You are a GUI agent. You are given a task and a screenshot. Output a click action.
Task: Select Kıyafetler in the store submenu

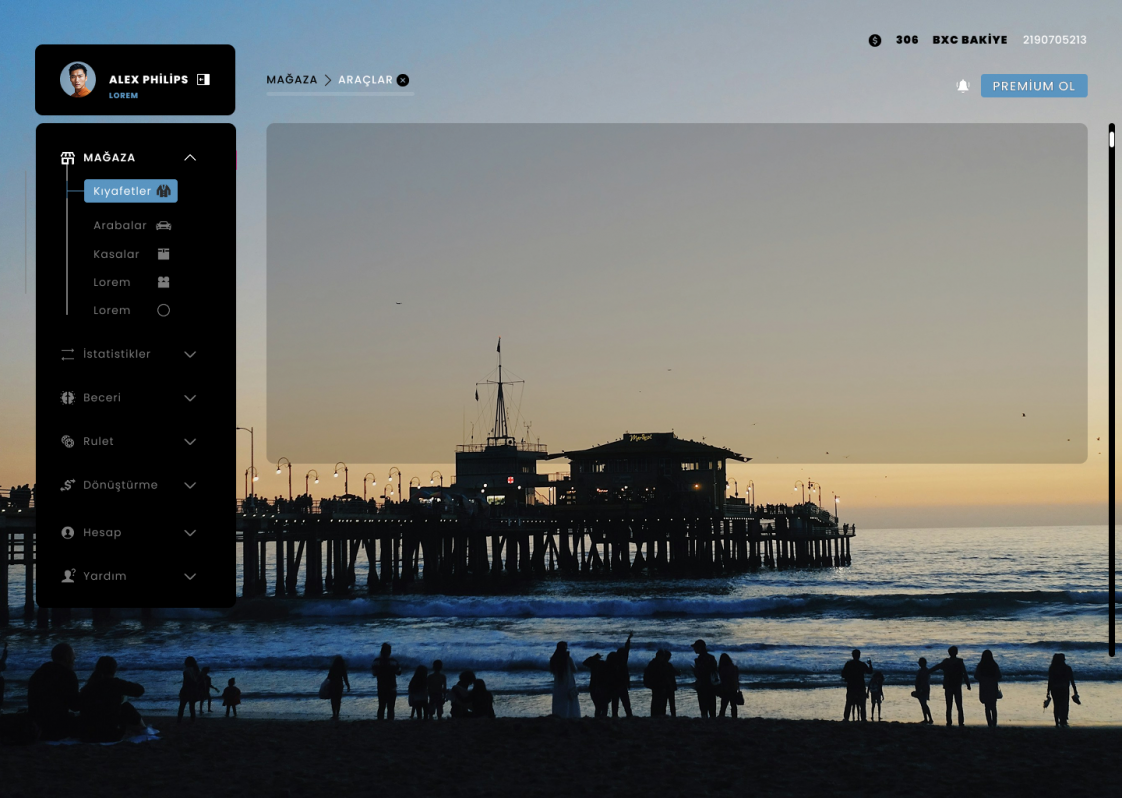coord(130,191)
